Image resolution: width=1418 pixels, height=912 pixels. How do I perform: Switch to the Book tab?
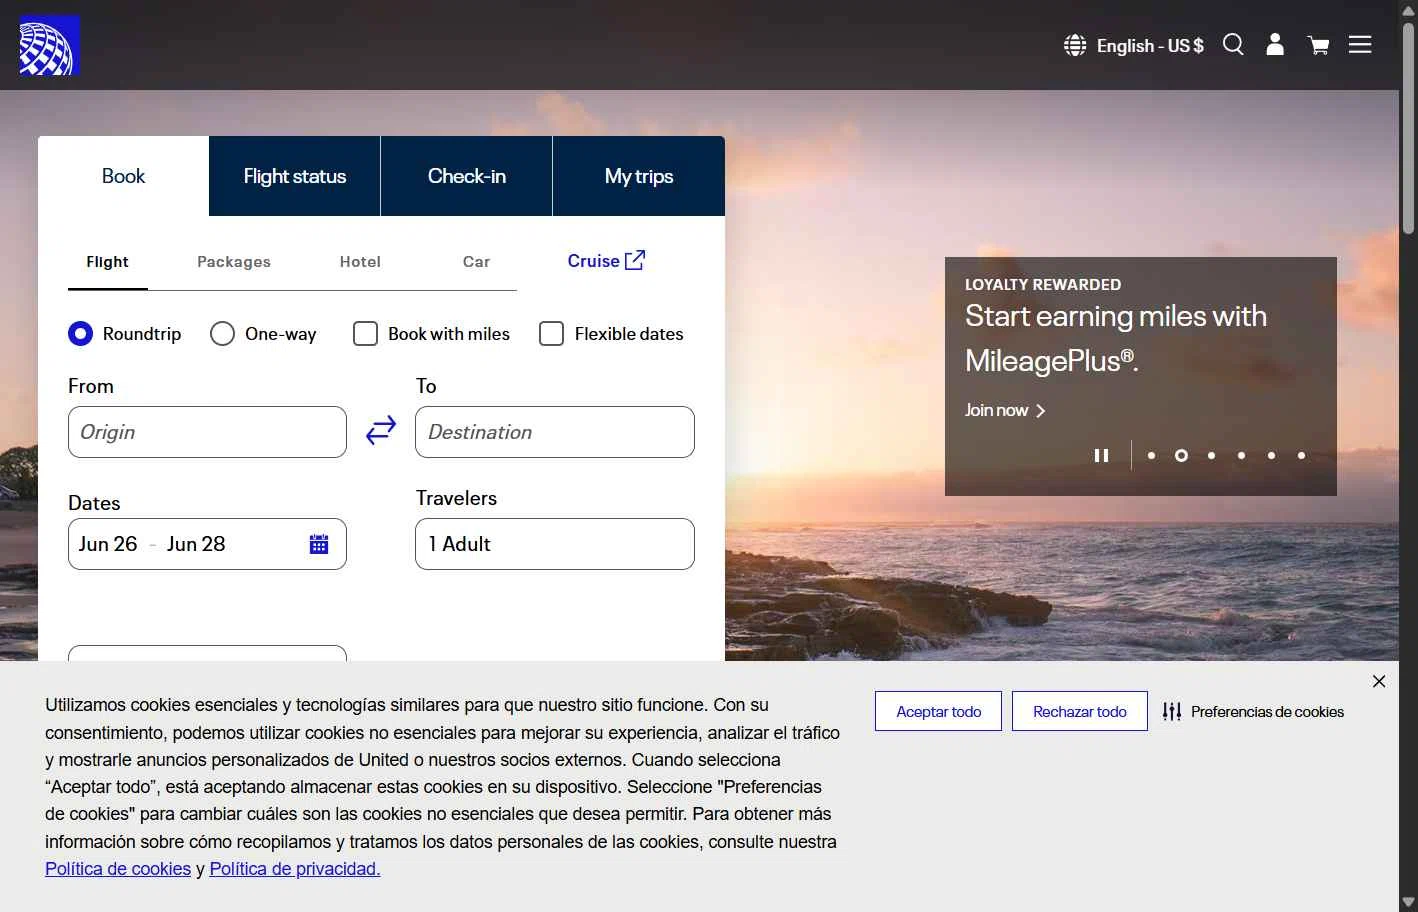click(x=124, y=176)
